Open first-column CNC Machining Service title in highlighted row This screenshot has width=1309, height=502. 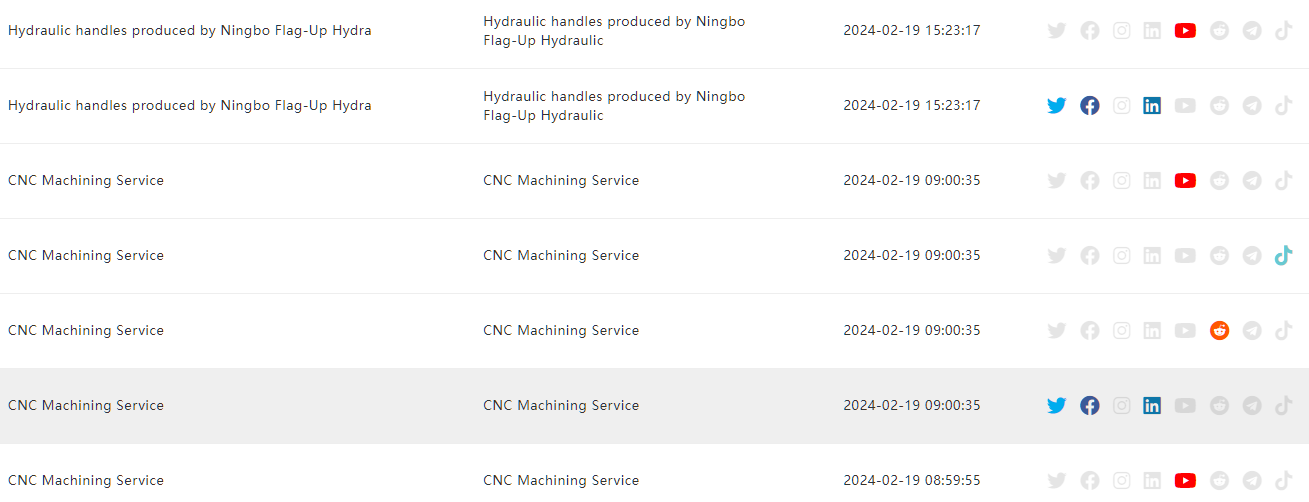(86, 406)
